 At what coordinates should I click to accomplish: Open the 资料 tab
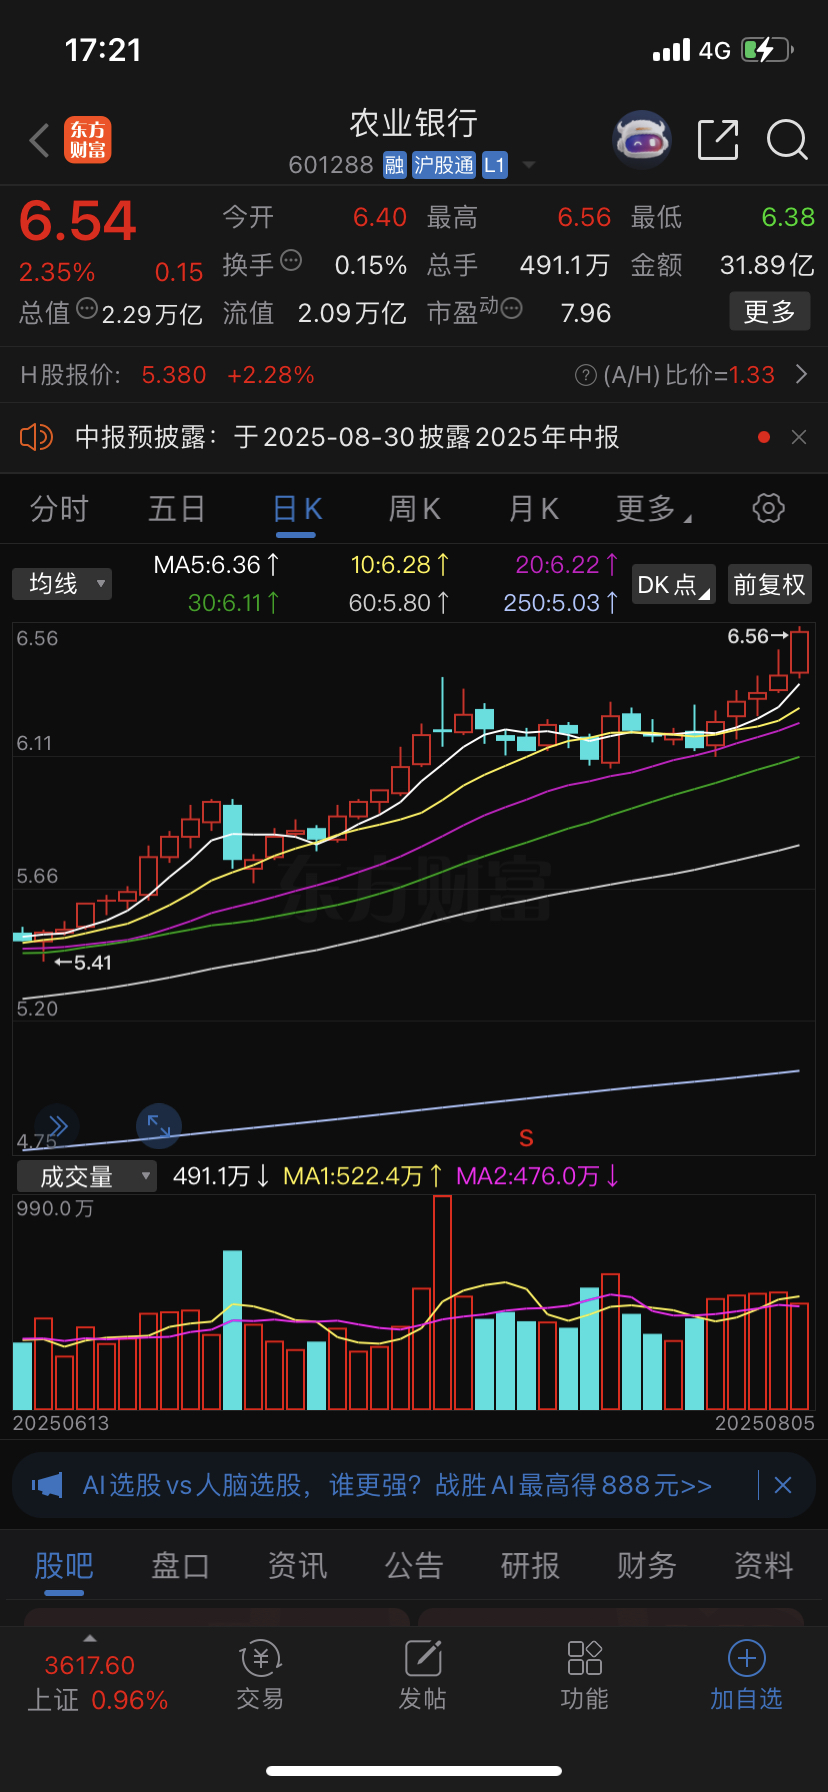(764, 1566)
